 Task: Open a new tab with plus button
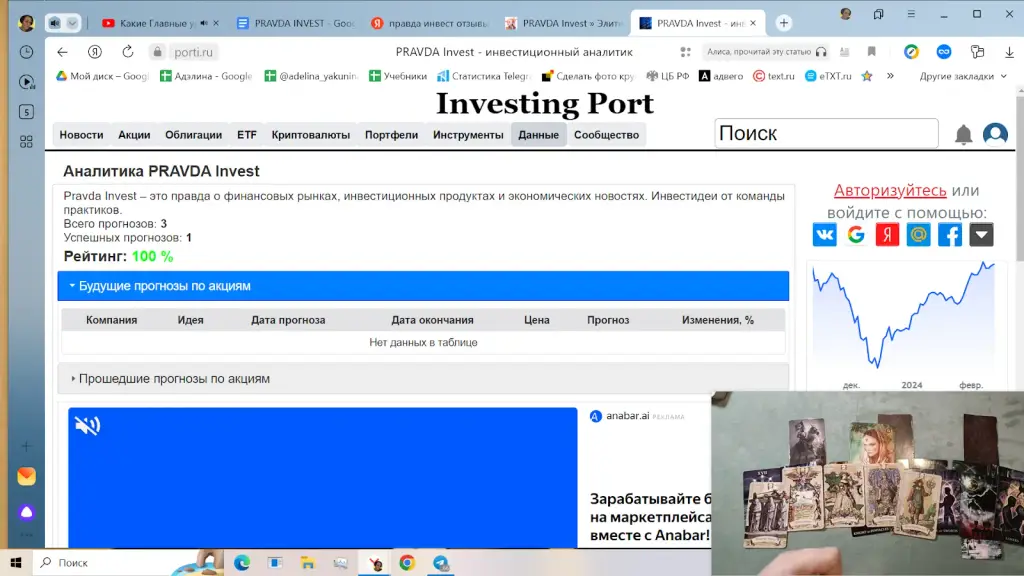[x=784, y=23]
